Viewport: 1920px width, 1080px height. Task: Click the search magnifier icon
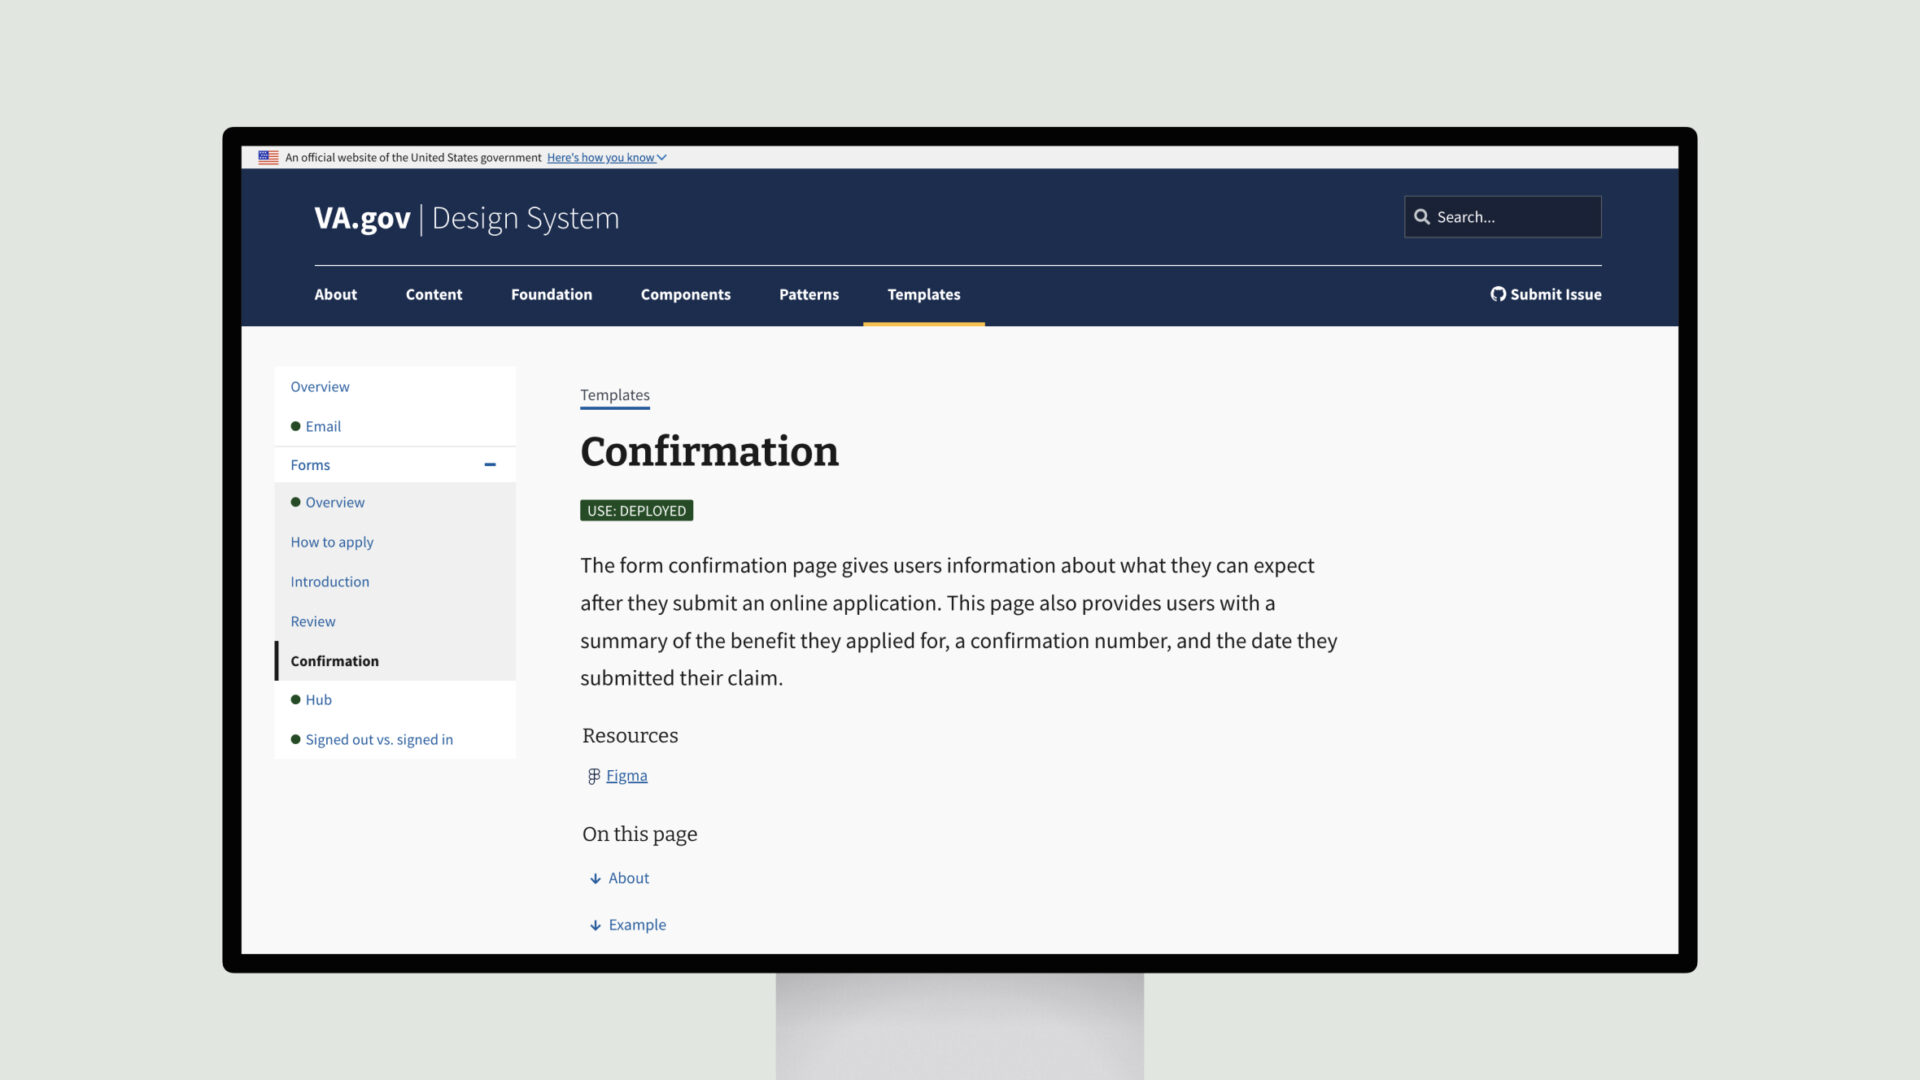[1422, 216]
